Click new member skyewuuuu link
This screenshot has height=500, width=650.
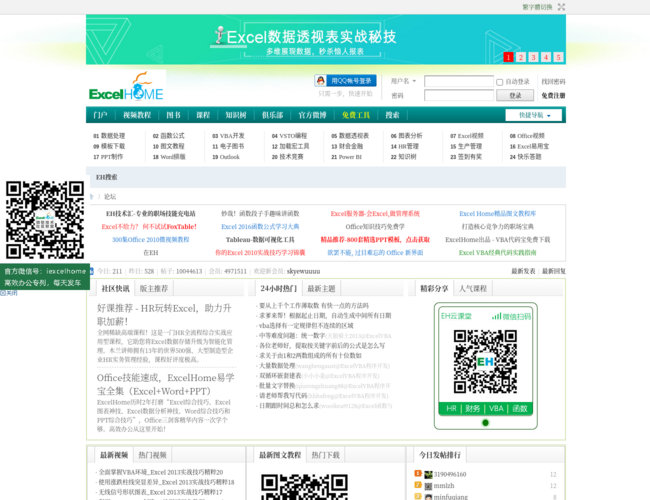tap(303, 271)
